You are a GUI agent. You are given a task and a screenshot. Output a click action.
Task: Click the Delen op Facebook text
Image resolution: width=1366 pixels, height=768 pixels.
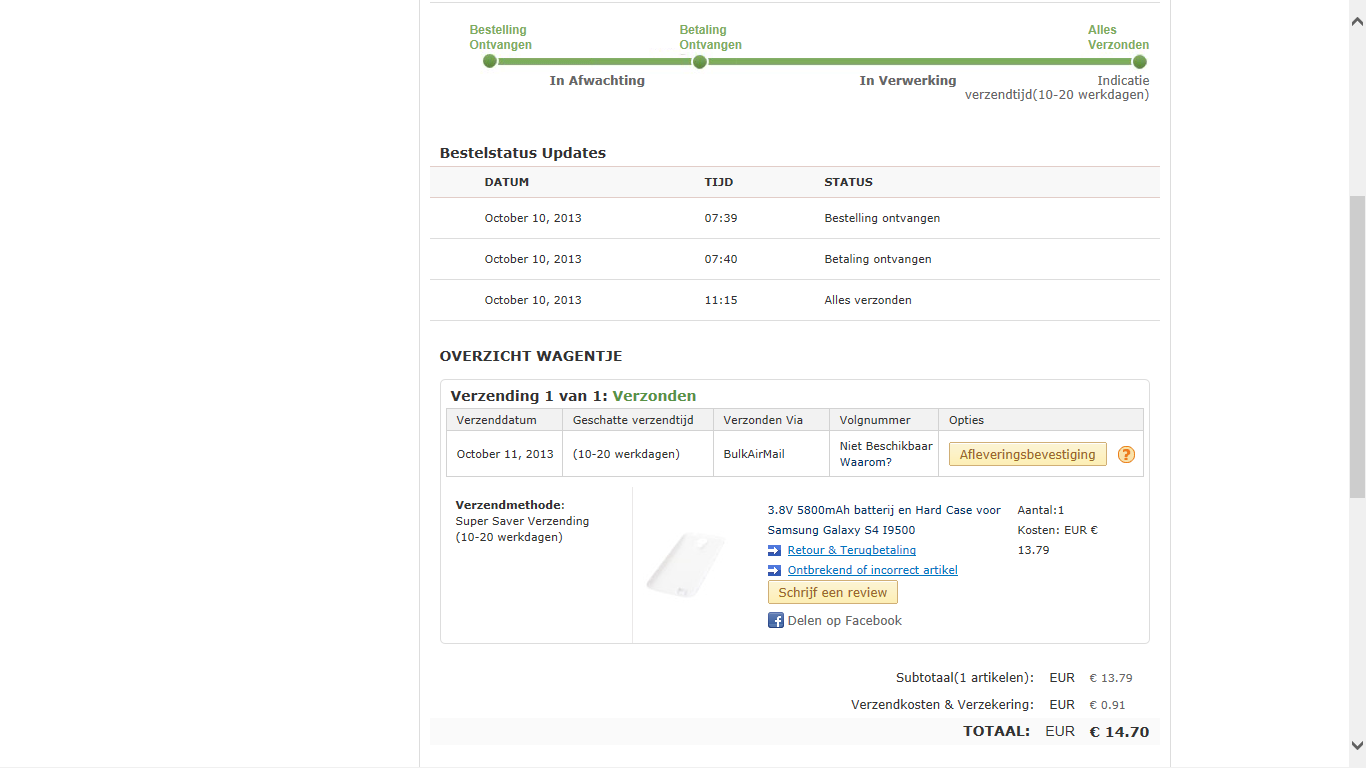tap(845, 620)
